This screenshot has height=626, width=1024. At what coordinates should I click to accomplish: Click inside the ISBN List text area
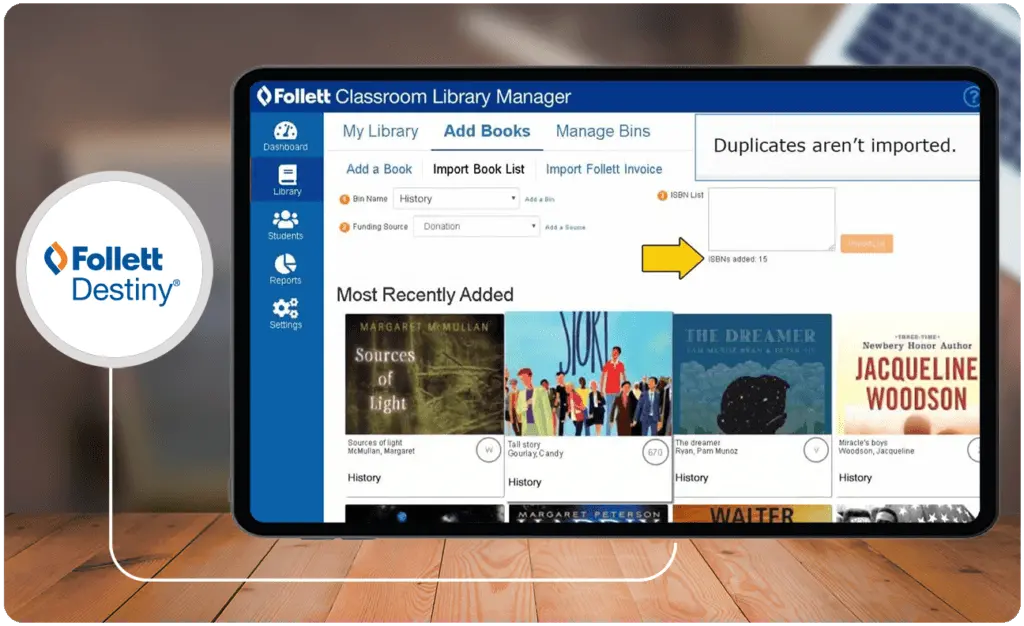771,219
